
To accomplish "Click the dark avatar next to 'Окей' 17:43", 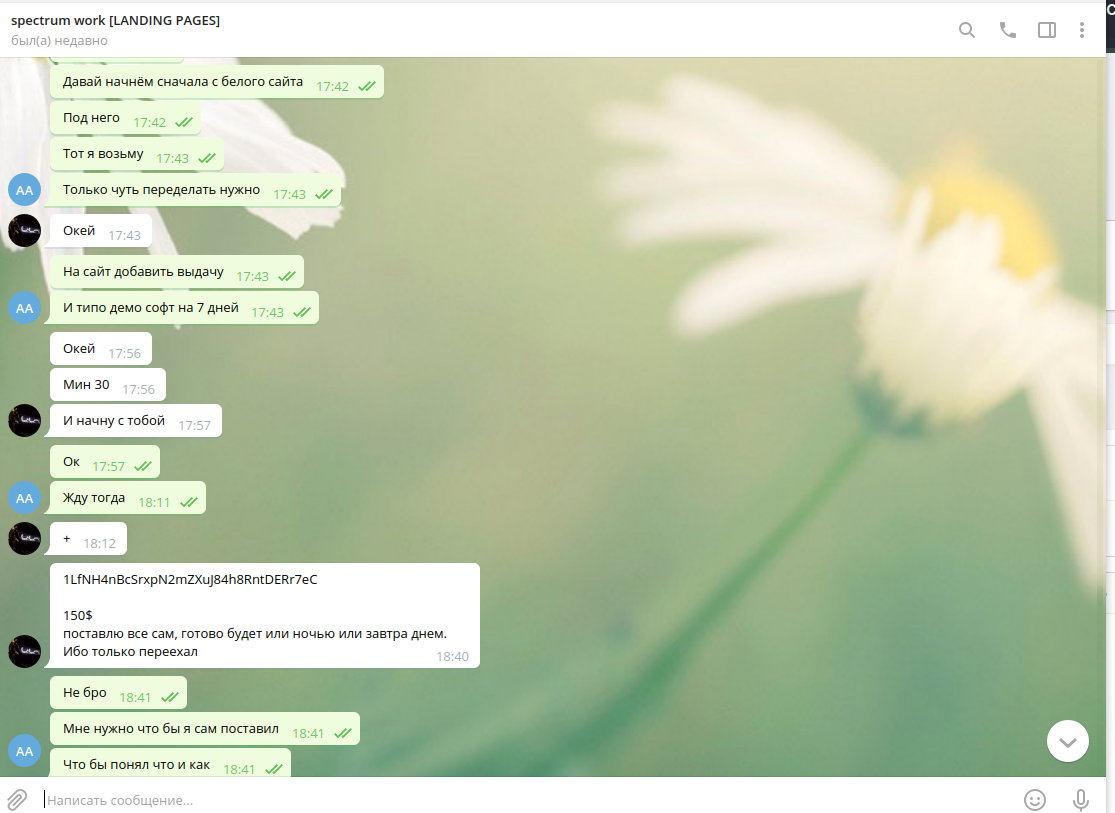I will point(24,230).
